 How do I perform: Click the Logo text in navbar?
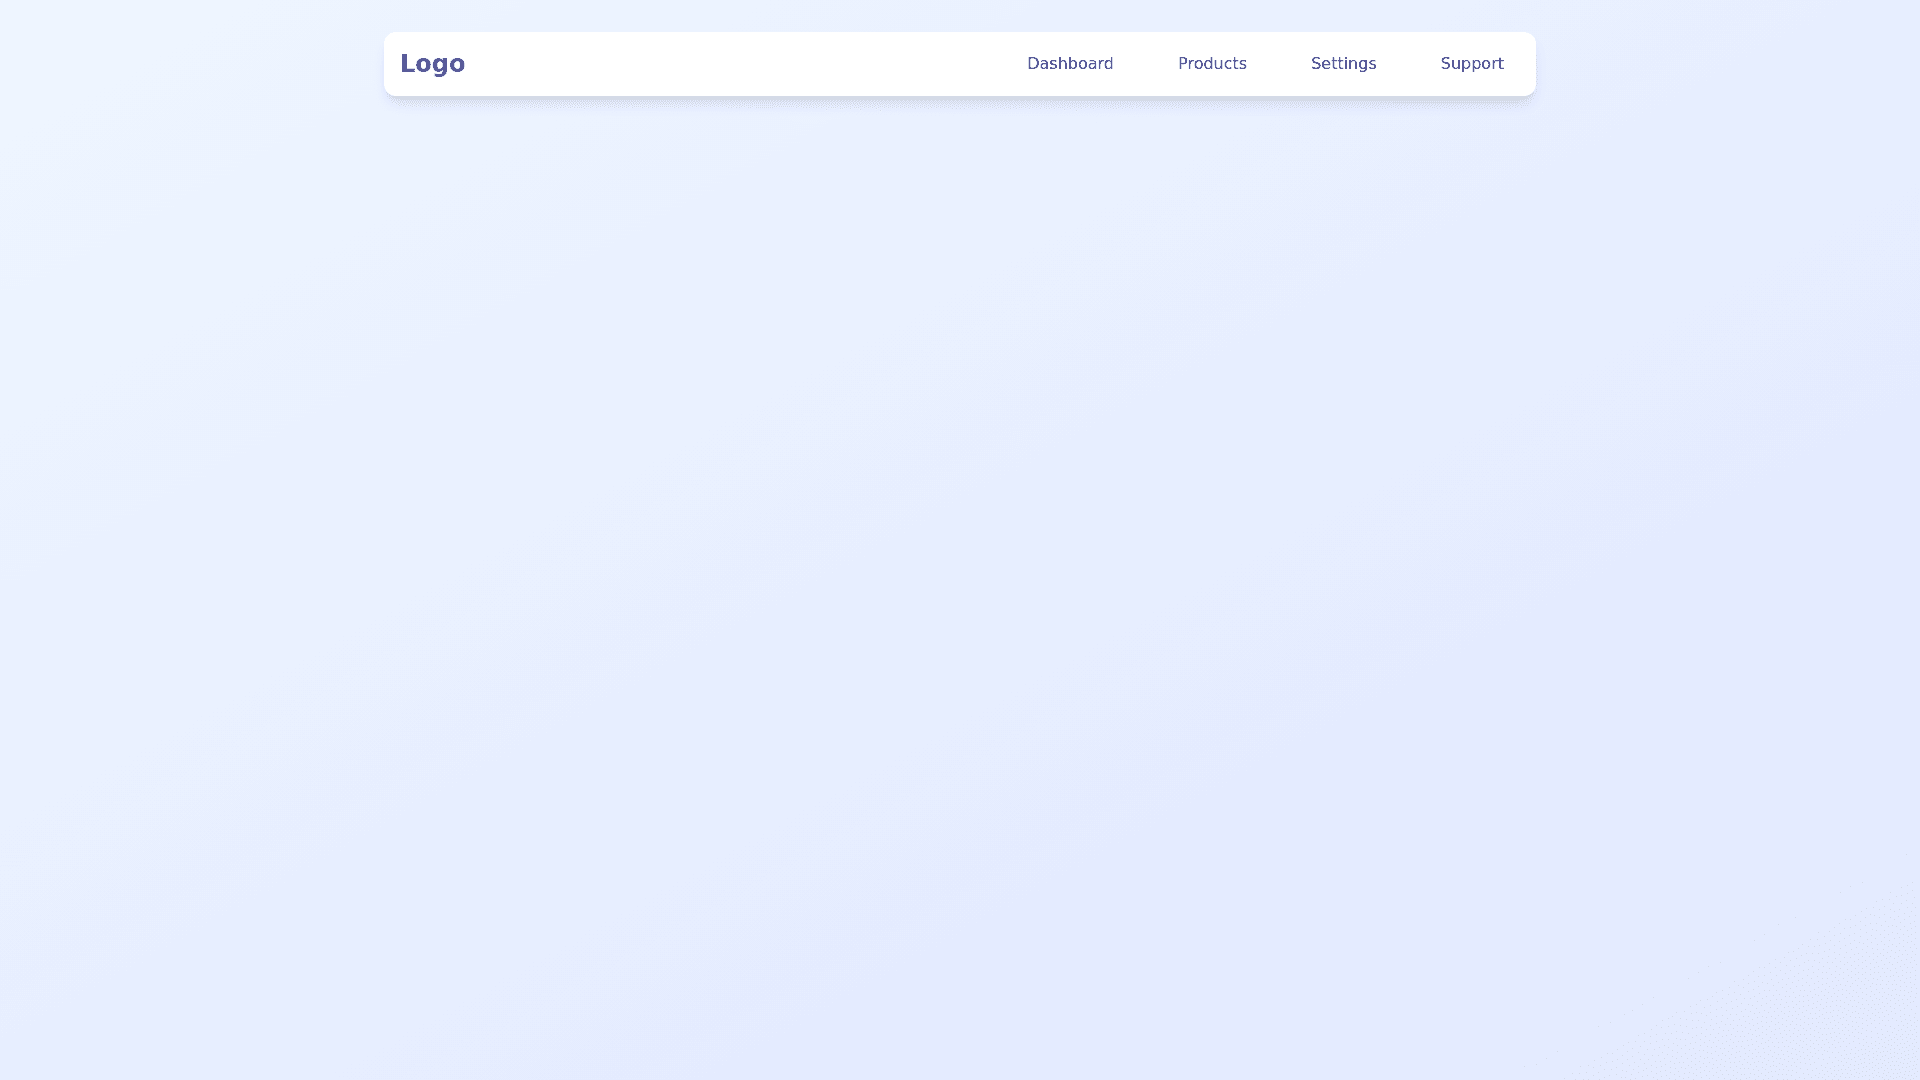[x=432, y=63]
